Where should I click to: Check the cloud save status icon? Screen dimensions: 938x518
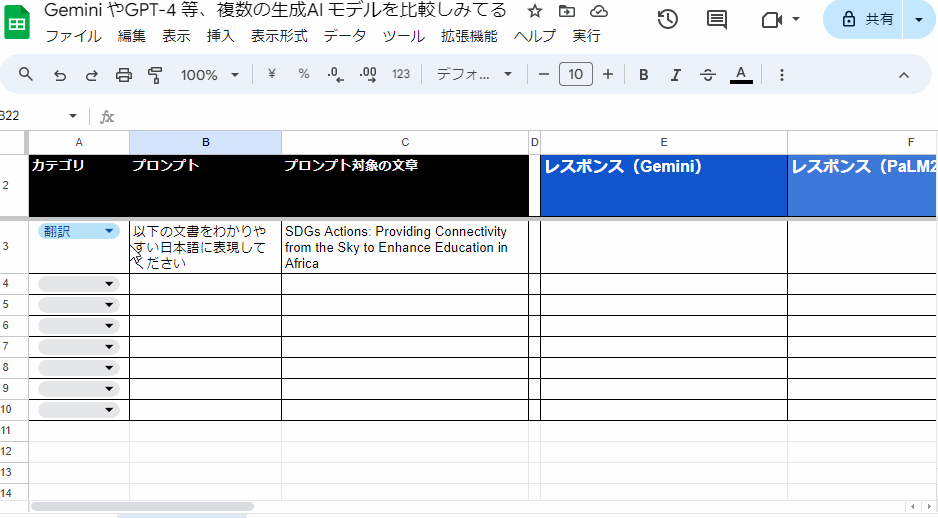click(599, 11)
